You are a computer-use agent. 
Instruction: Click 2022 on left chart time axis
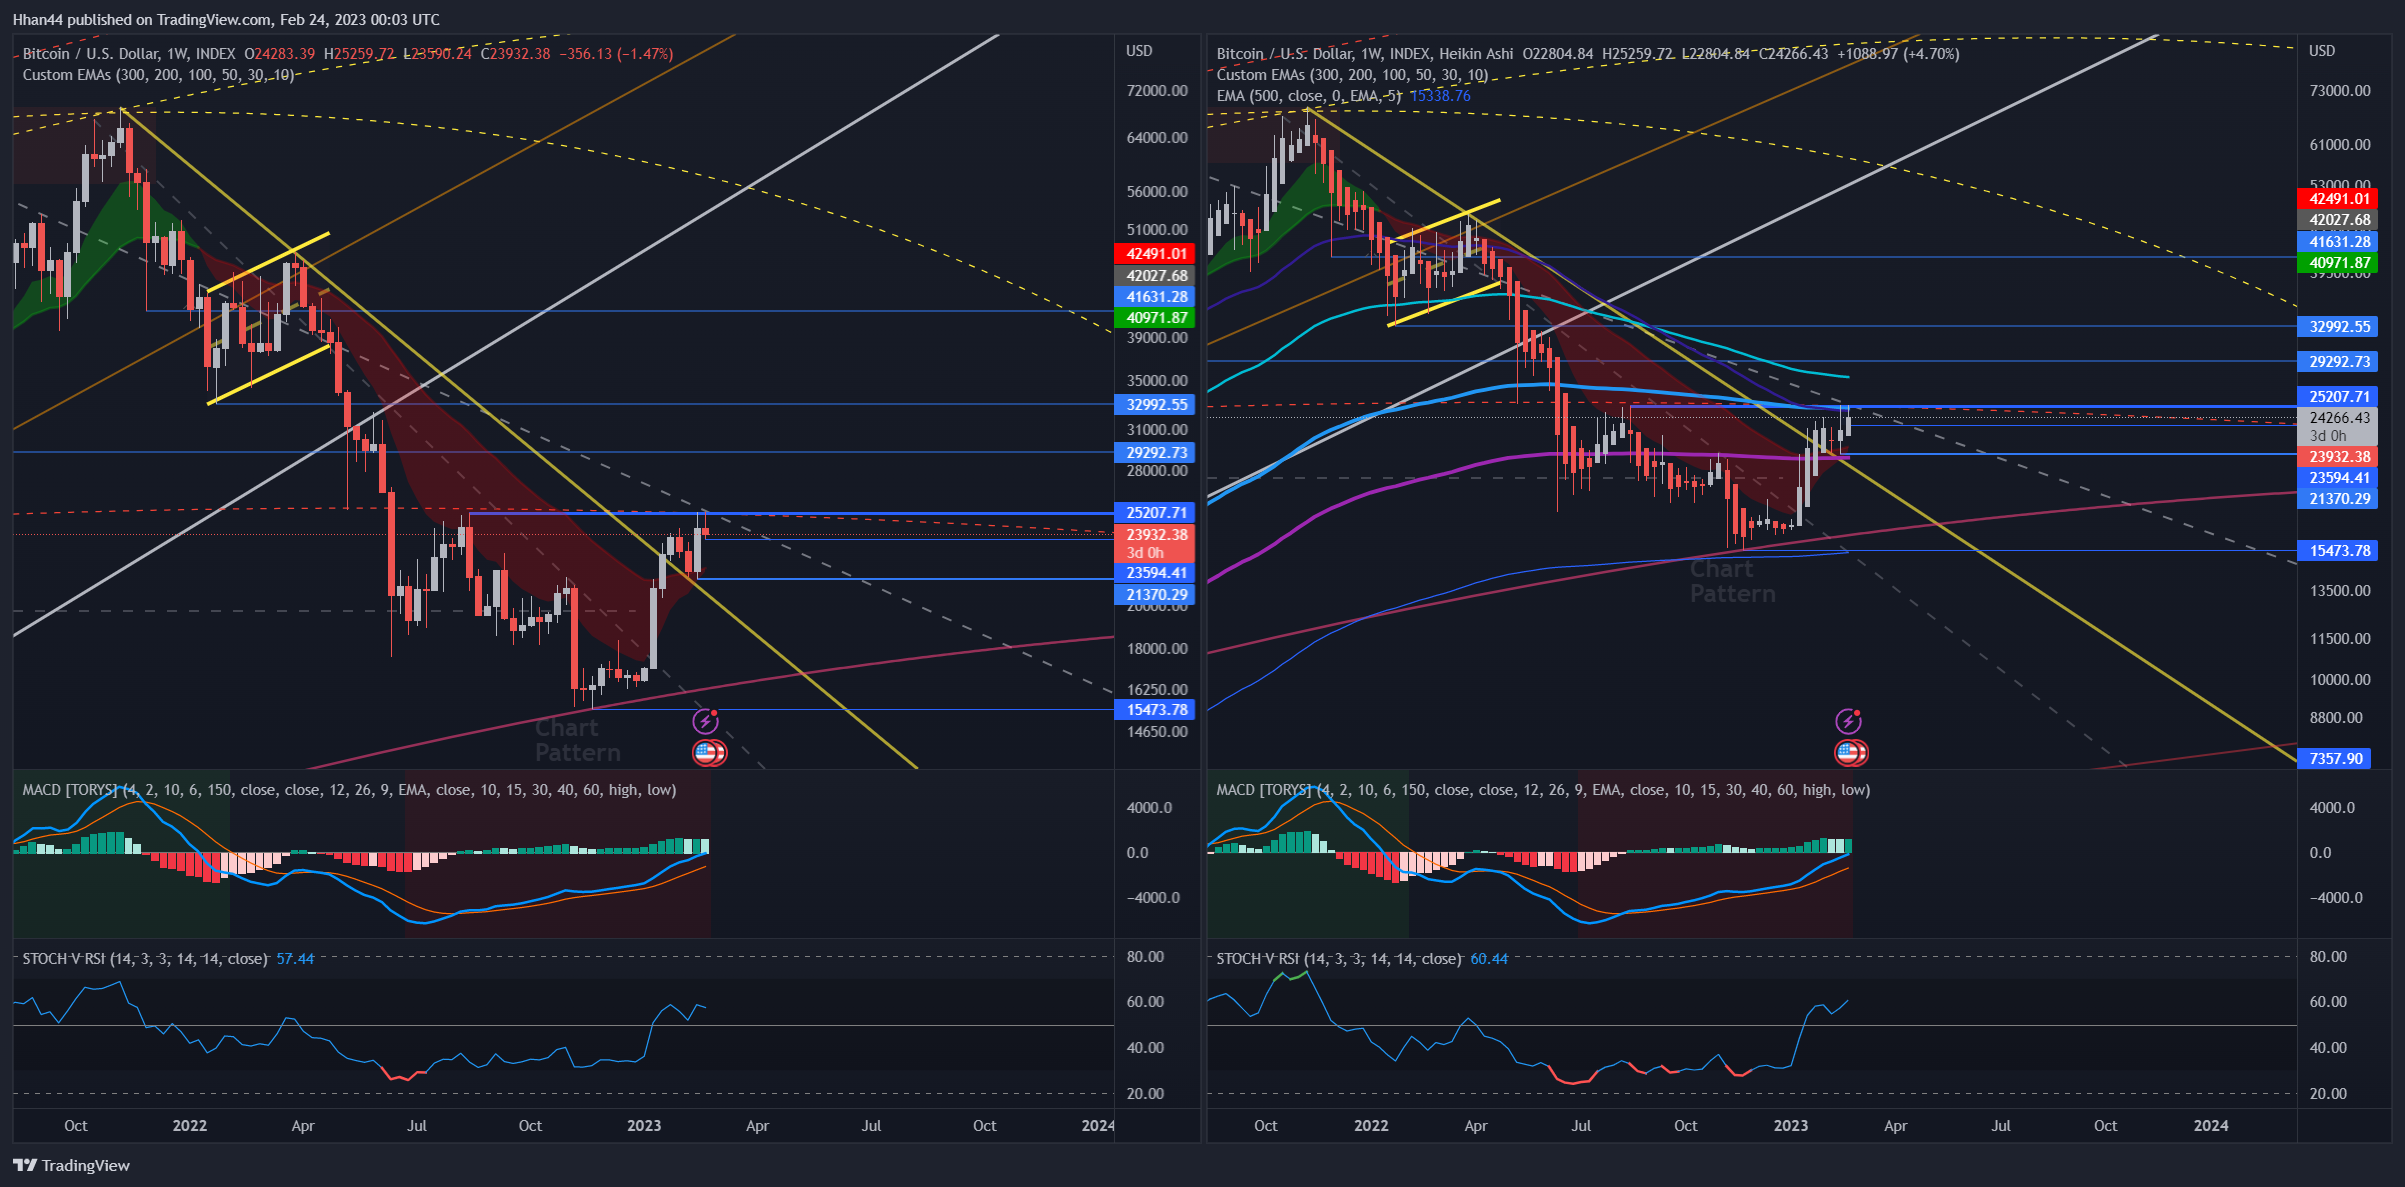[x=189, y=1126]
